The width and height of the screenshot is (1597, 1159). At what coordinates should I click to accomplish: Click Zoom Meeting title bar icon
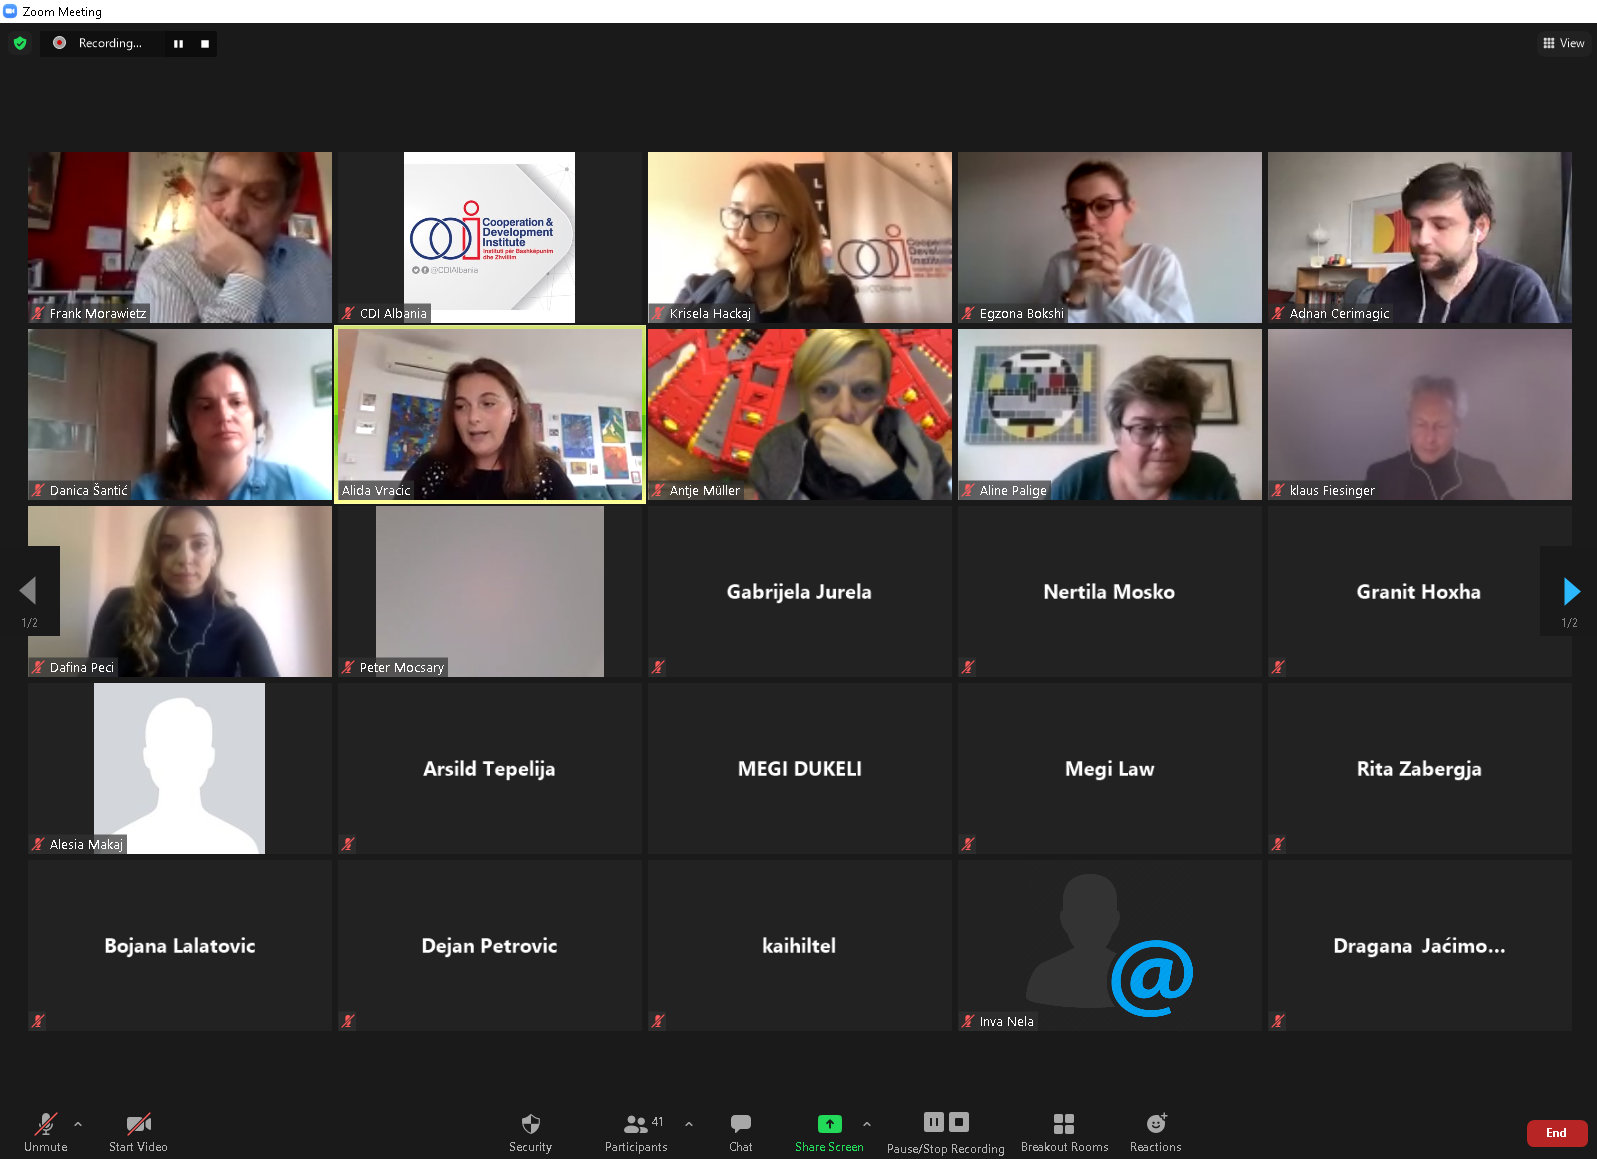coord(10,11)
